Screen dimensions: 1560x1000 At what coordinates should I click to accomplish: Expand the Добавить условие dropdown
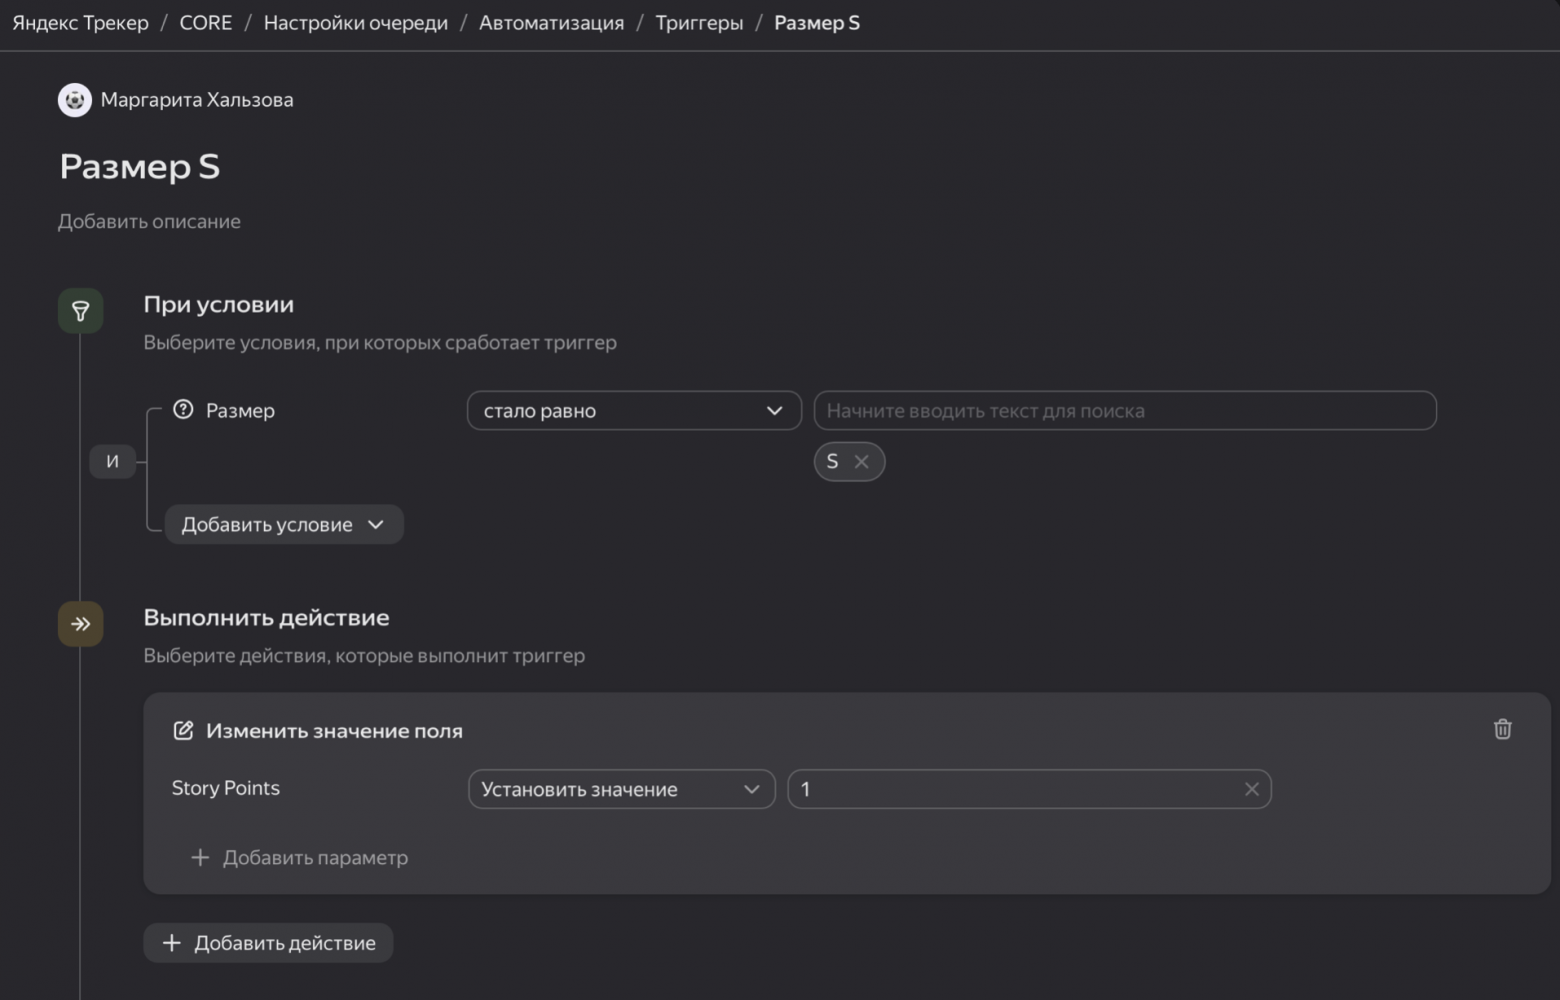coord(283,525)
